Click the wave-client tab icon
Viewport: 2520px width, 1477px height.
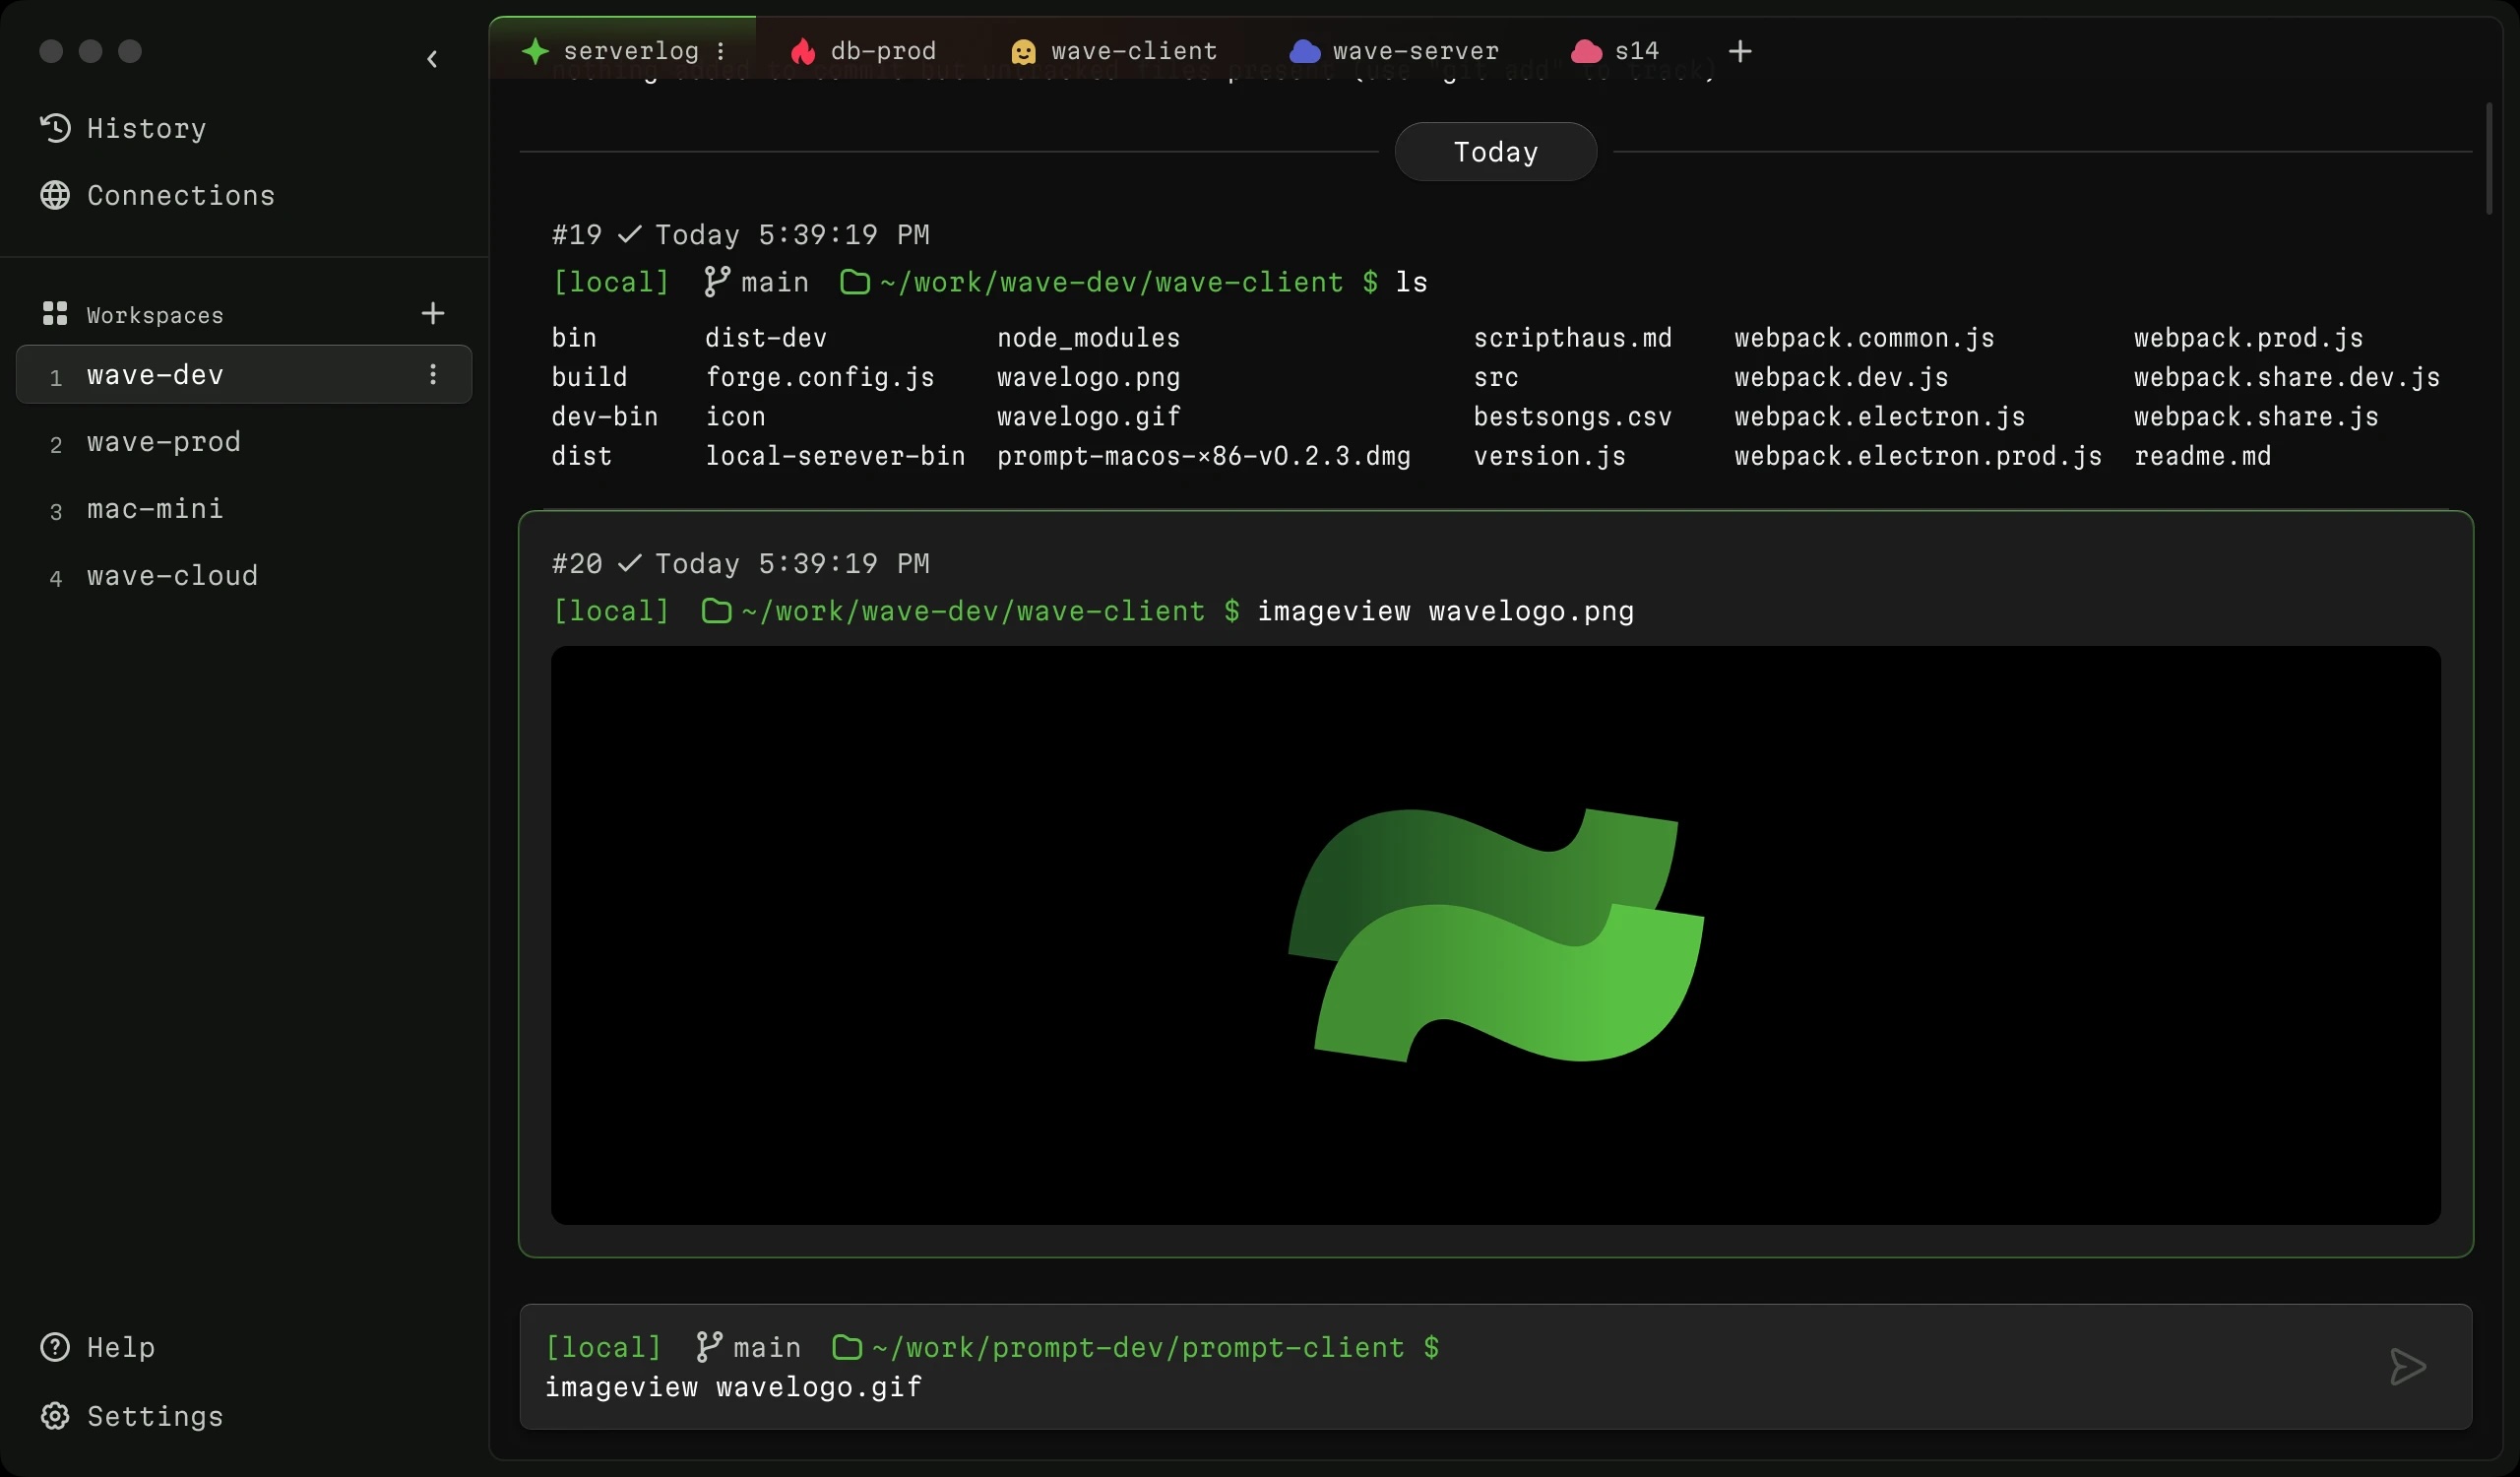(1023, 47)
